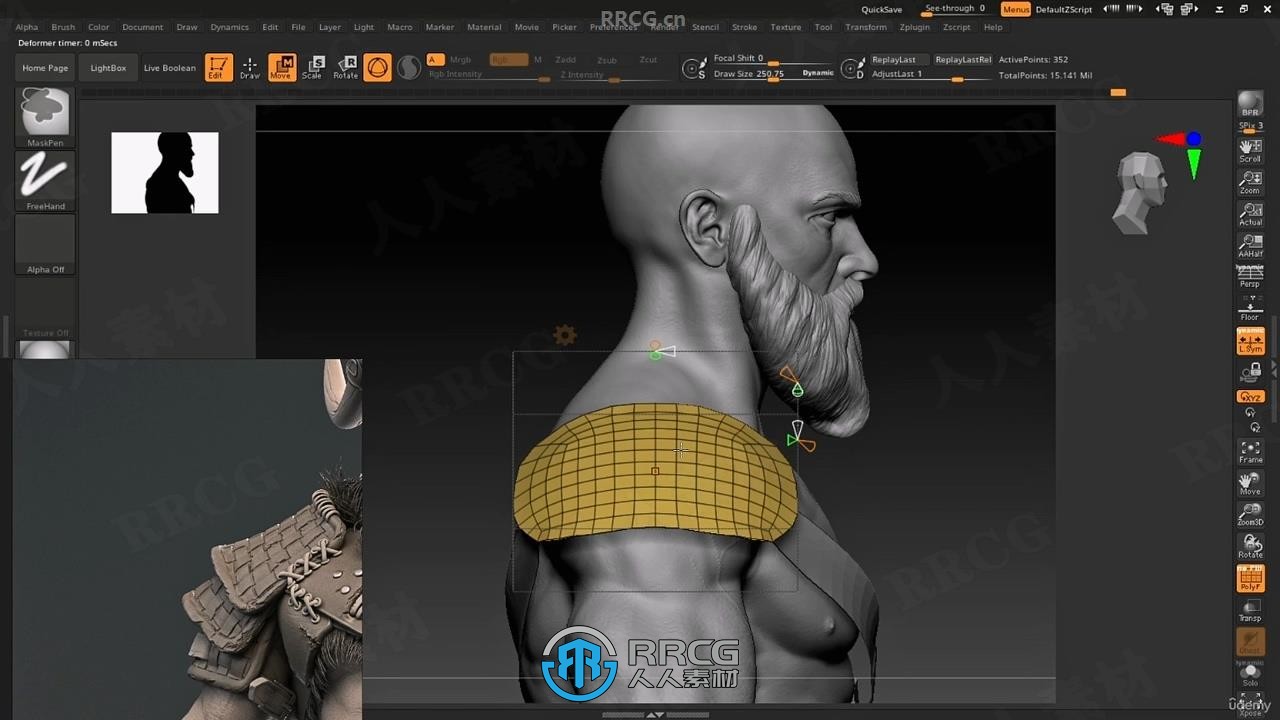Click the Move view icon in right shelf
The image size is (1280, 720).
tap(1250, 484)
